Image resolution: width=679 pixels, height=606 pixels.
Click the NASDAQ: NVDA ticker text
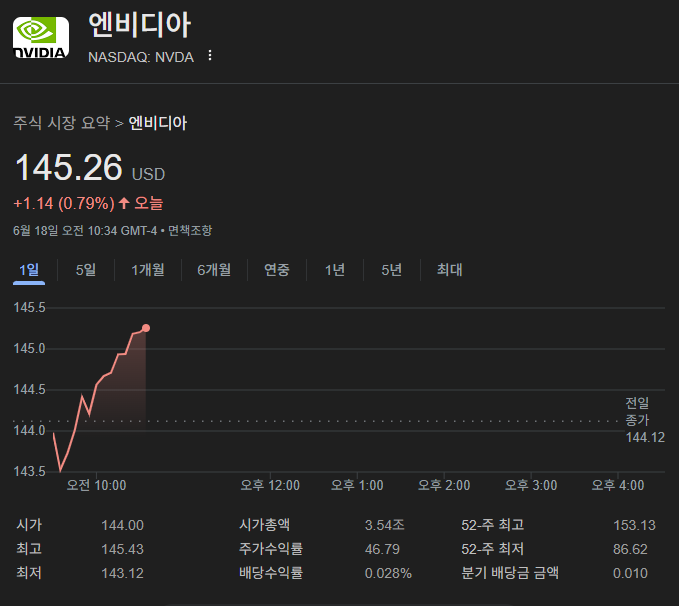pos(141,57)
